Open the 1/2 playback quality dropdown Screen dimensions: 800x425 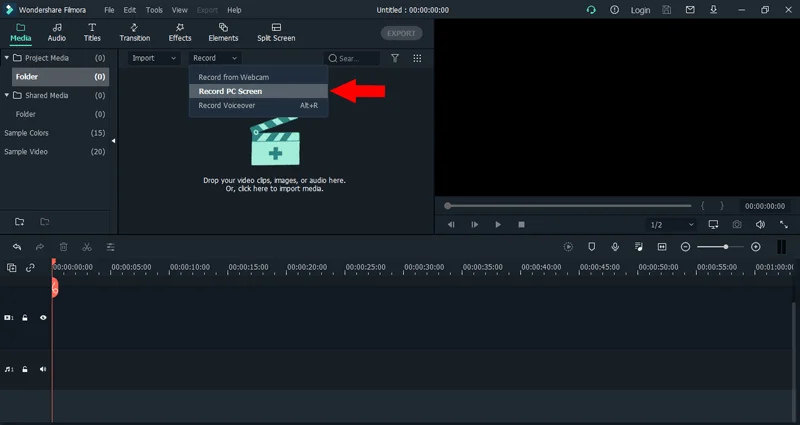point(671,224)
